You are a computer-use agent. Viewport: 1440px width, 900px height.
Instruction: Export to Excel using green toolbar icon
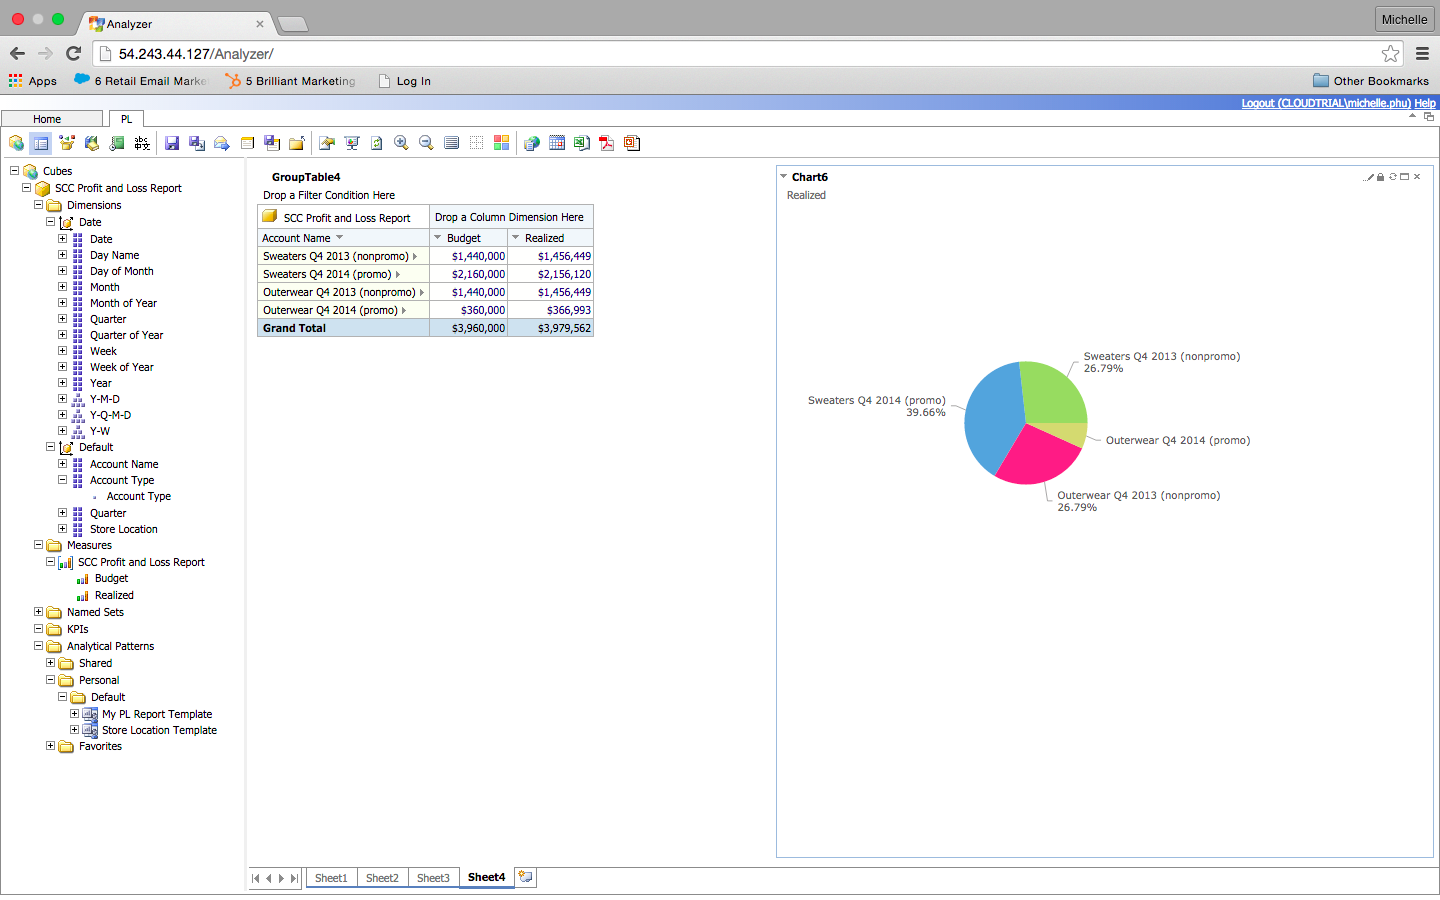(581, 143)
